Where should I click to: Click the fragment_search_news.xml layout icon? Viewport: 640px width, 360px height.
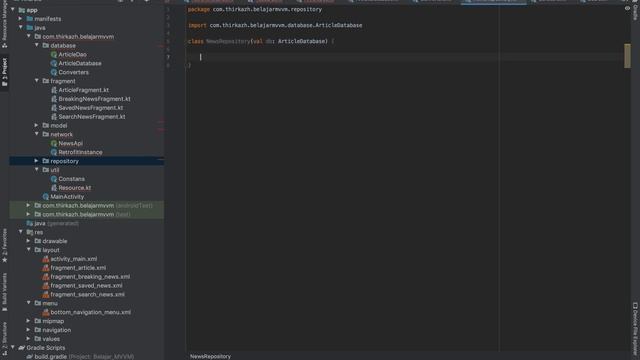point(46,294)
